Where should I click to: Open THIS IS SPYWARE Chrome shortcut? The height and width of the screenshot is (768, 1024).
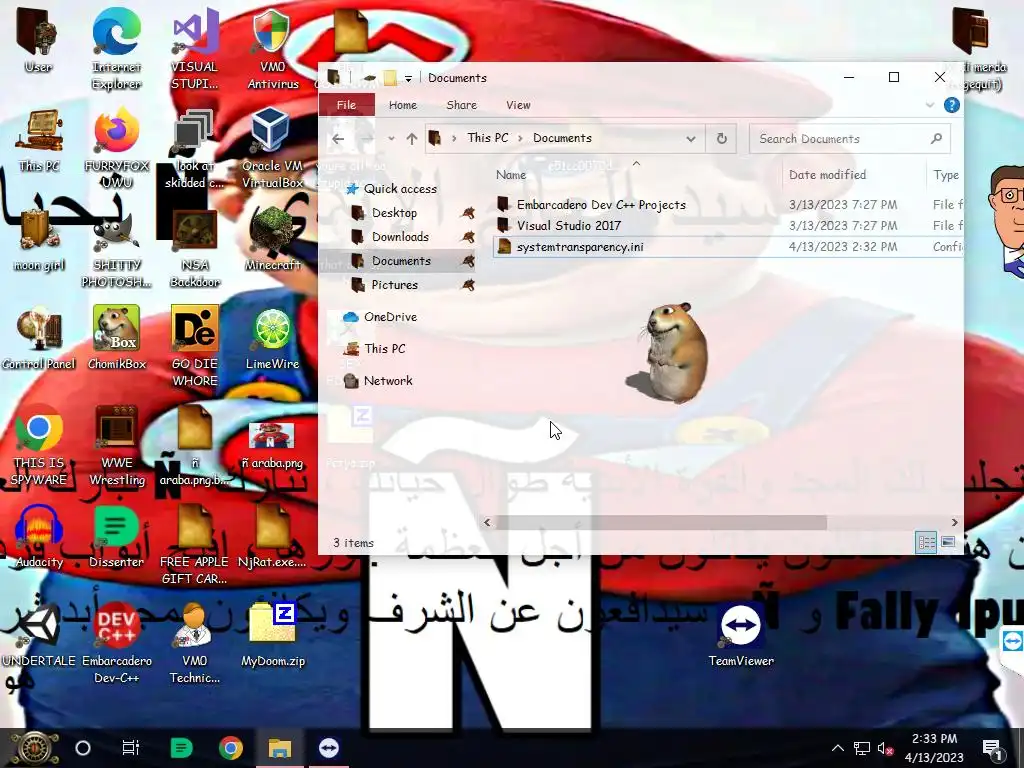(x=39, y=445)
